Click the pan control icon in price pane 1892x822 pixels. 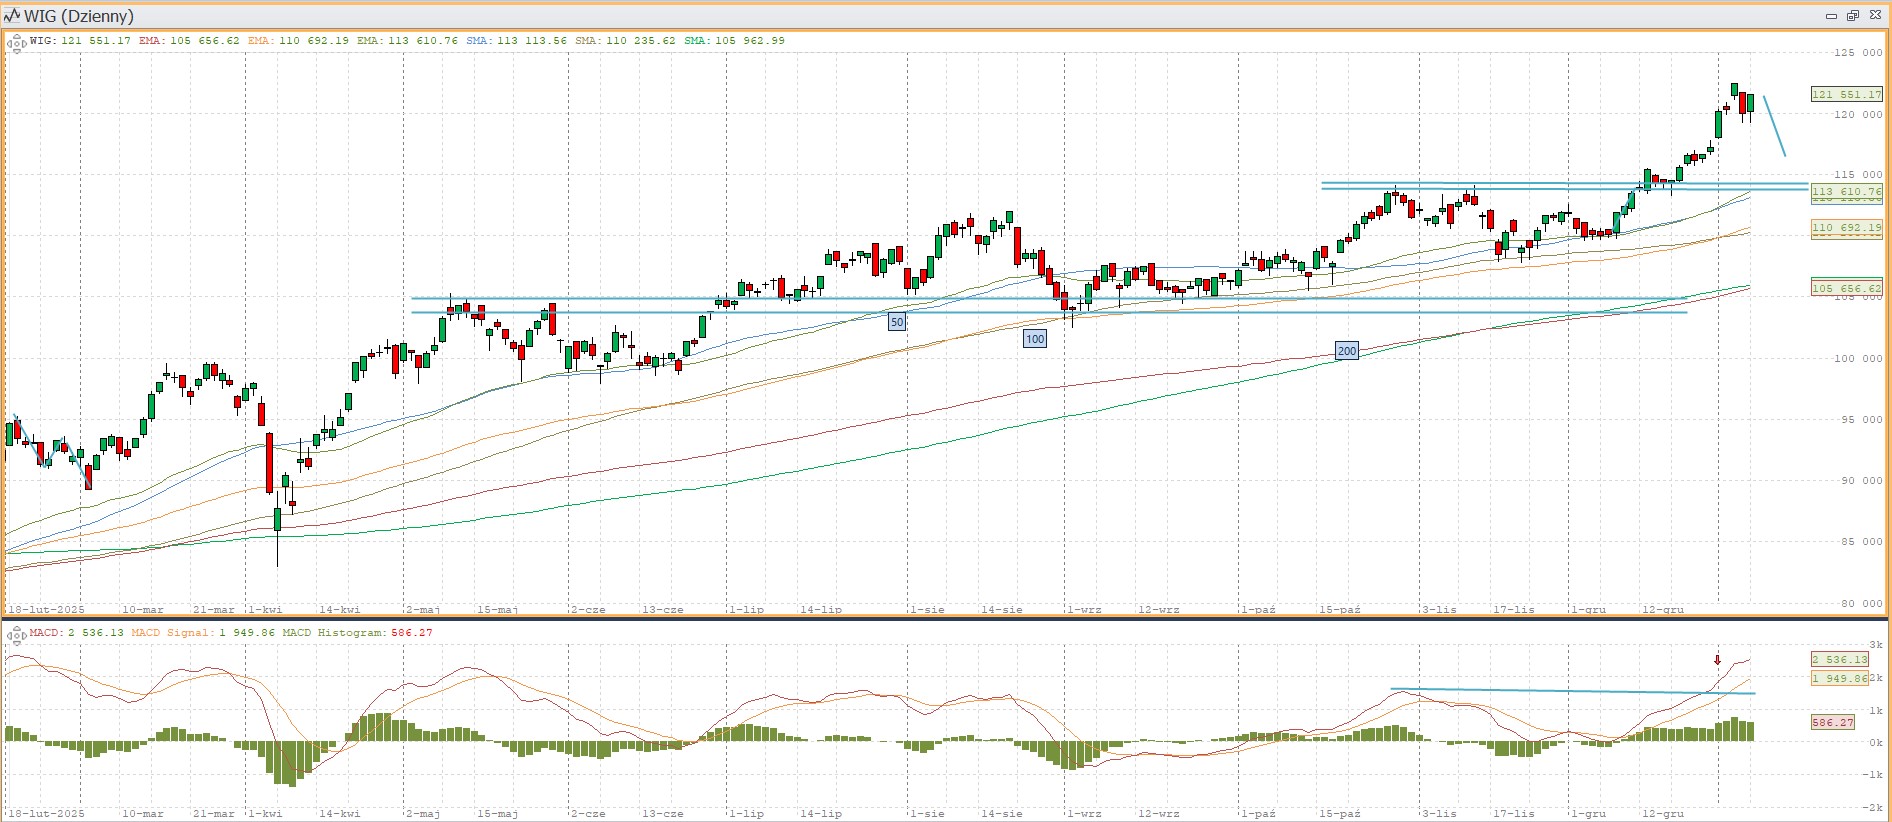tap(16, 43)
